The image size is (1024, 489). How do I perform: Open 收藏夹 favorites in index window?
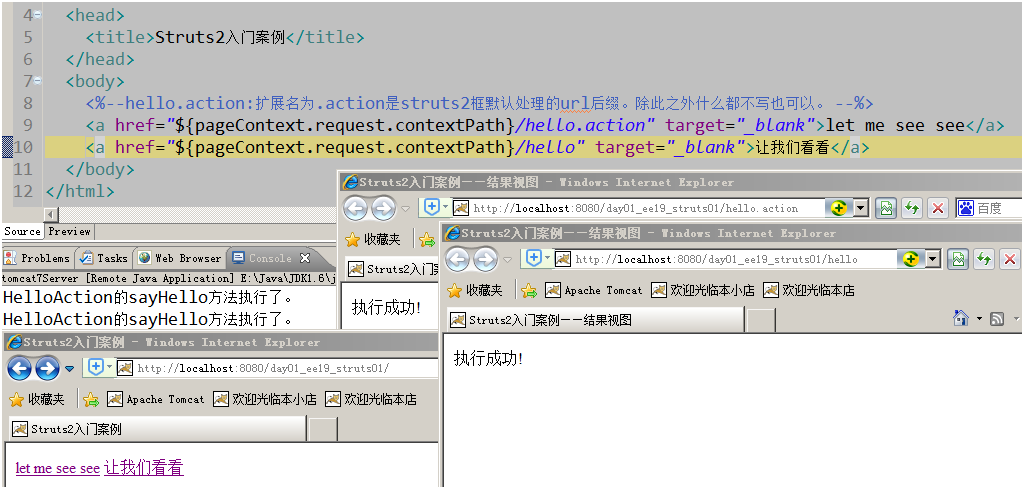(x=37, y=399)
